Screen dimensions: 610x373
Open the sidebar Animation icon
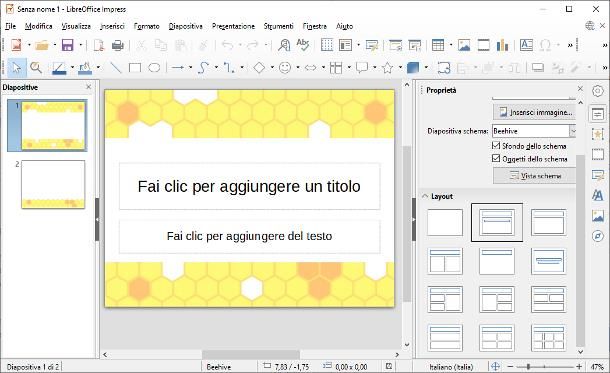click(598, 134)
